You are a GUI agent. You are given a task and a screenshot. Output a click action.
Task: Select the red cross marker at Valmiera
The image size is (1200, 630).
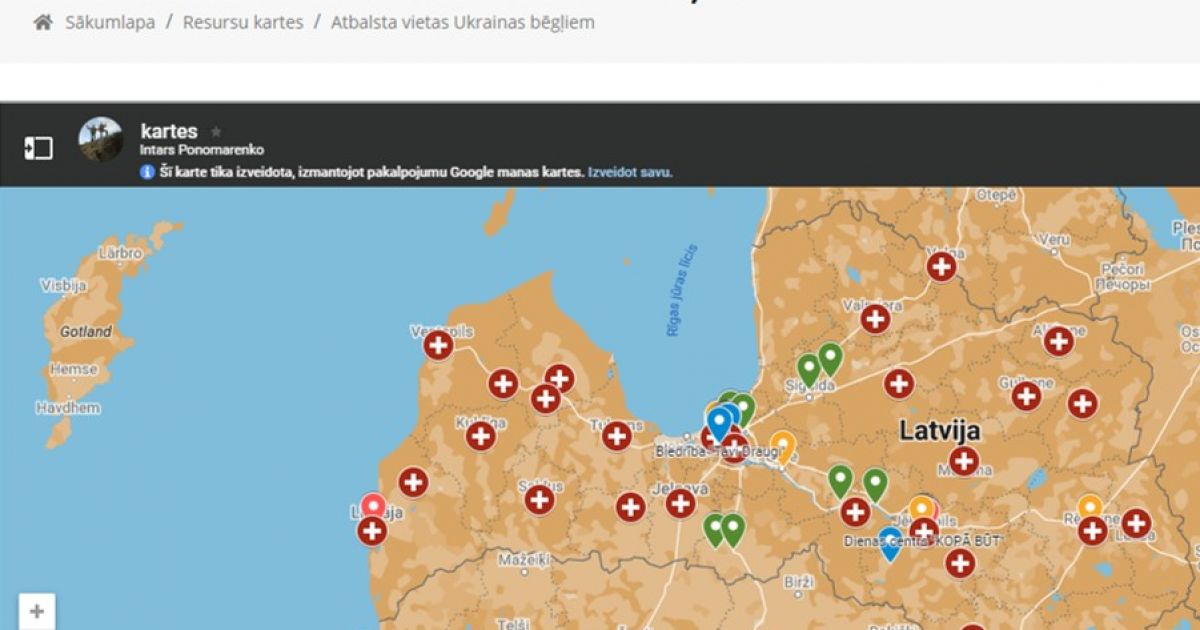click(x=875, y=318)
